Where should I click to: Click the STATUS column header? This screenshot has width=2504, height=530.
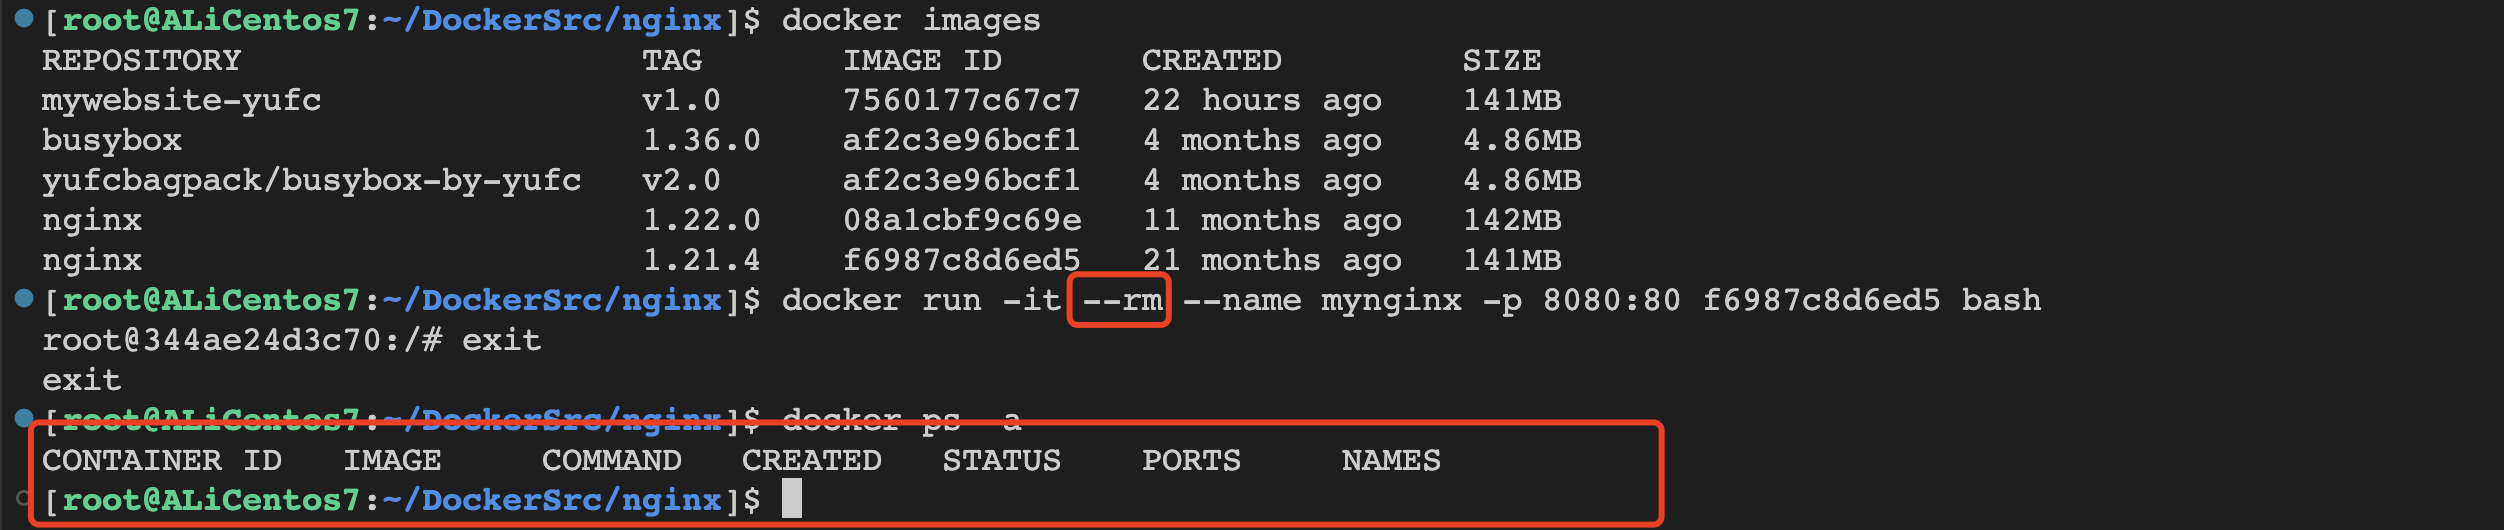point(1001,460)
